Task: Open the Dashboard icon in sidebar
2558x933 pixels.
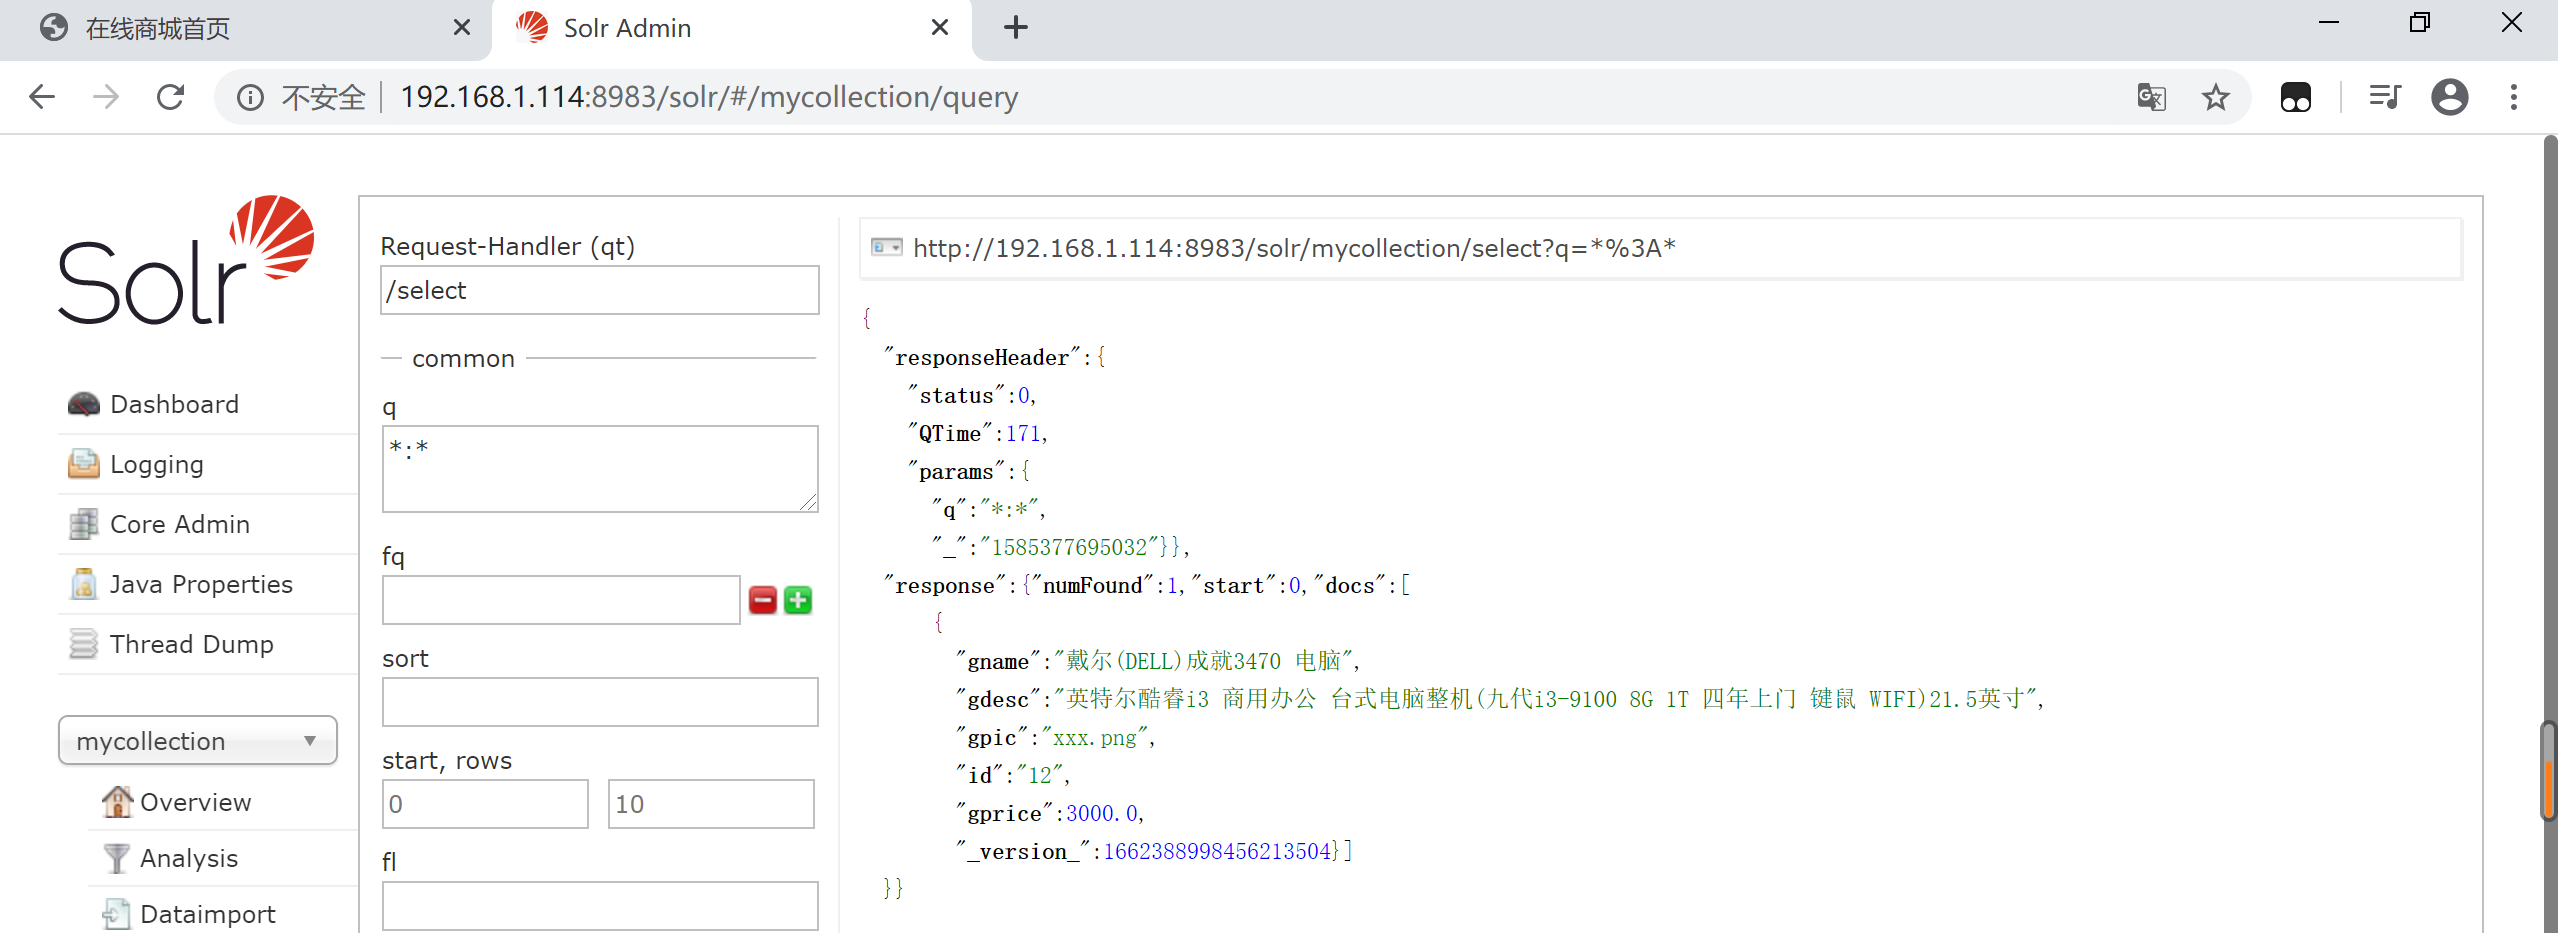Action: 83,404
